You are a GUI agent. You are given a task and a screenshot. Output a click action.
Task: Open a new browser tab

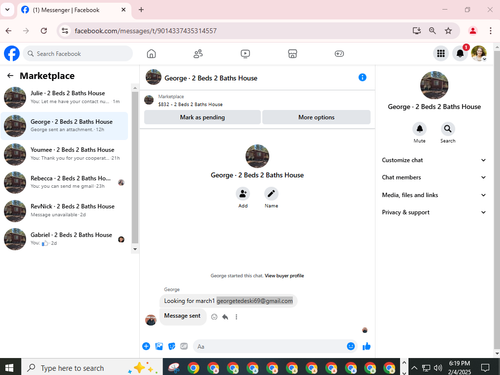(x=141, y=10)
